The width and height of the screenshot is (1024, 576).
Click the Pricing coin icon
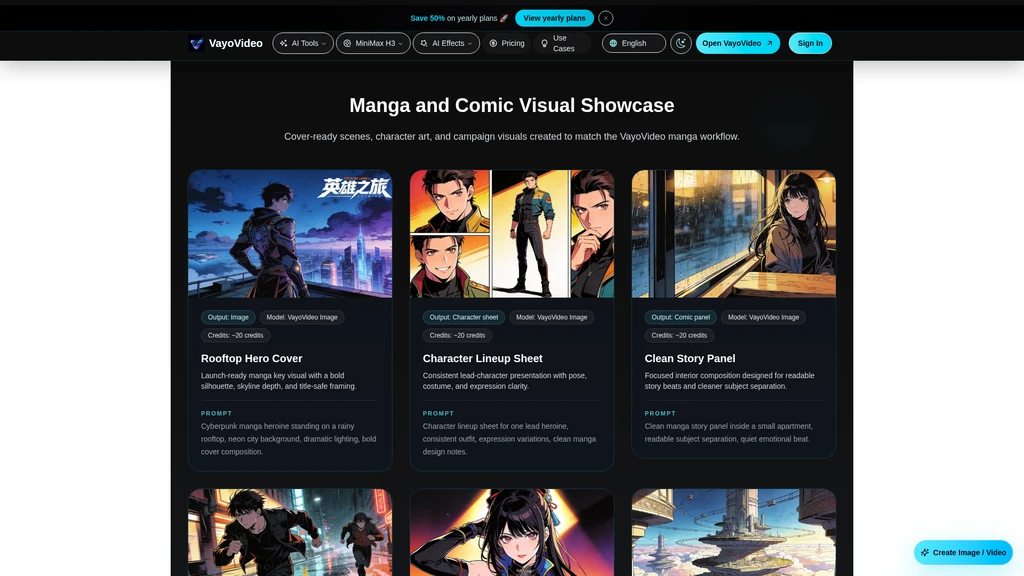click(493, 43)
